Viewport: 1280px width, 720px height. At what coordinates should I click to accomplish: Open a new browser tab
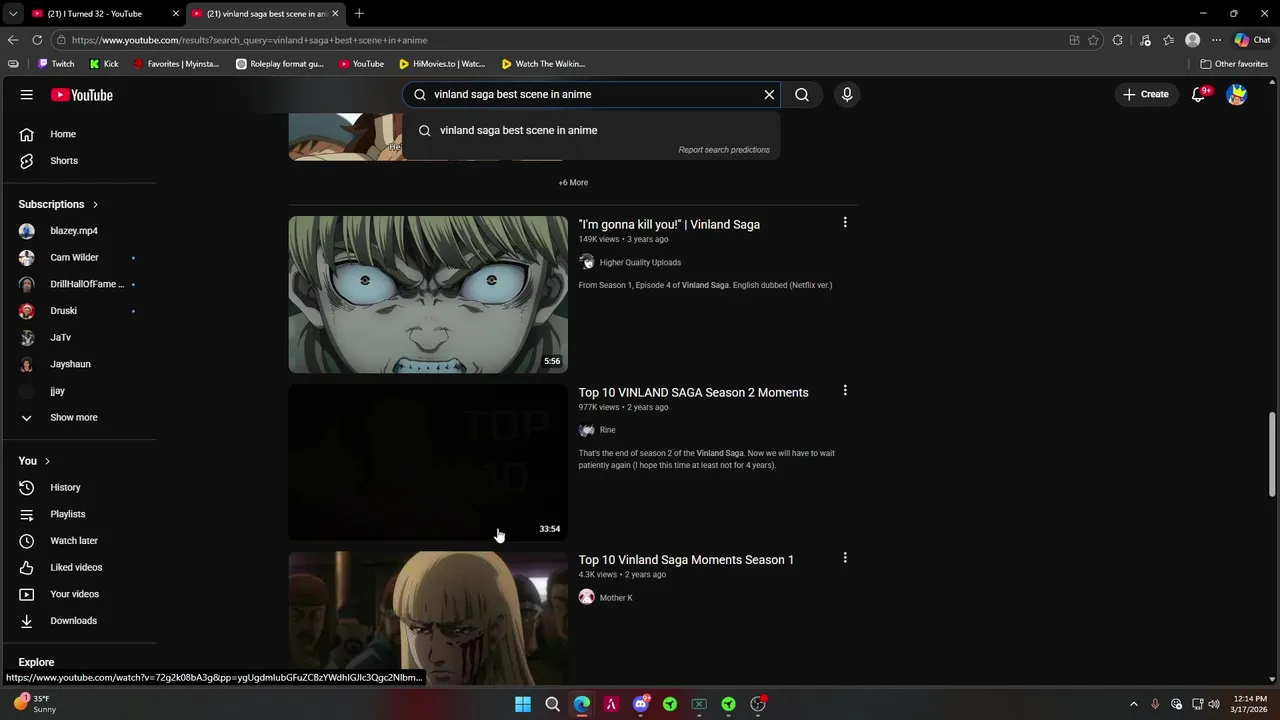pos(359,14)
